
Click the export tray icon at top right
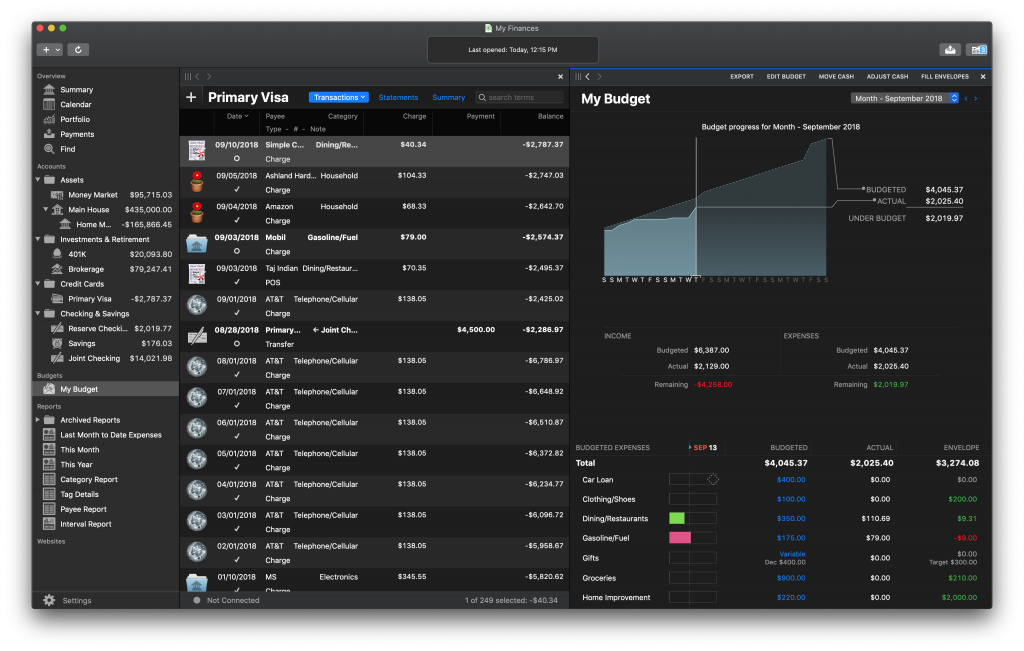(x=949, y=49)
